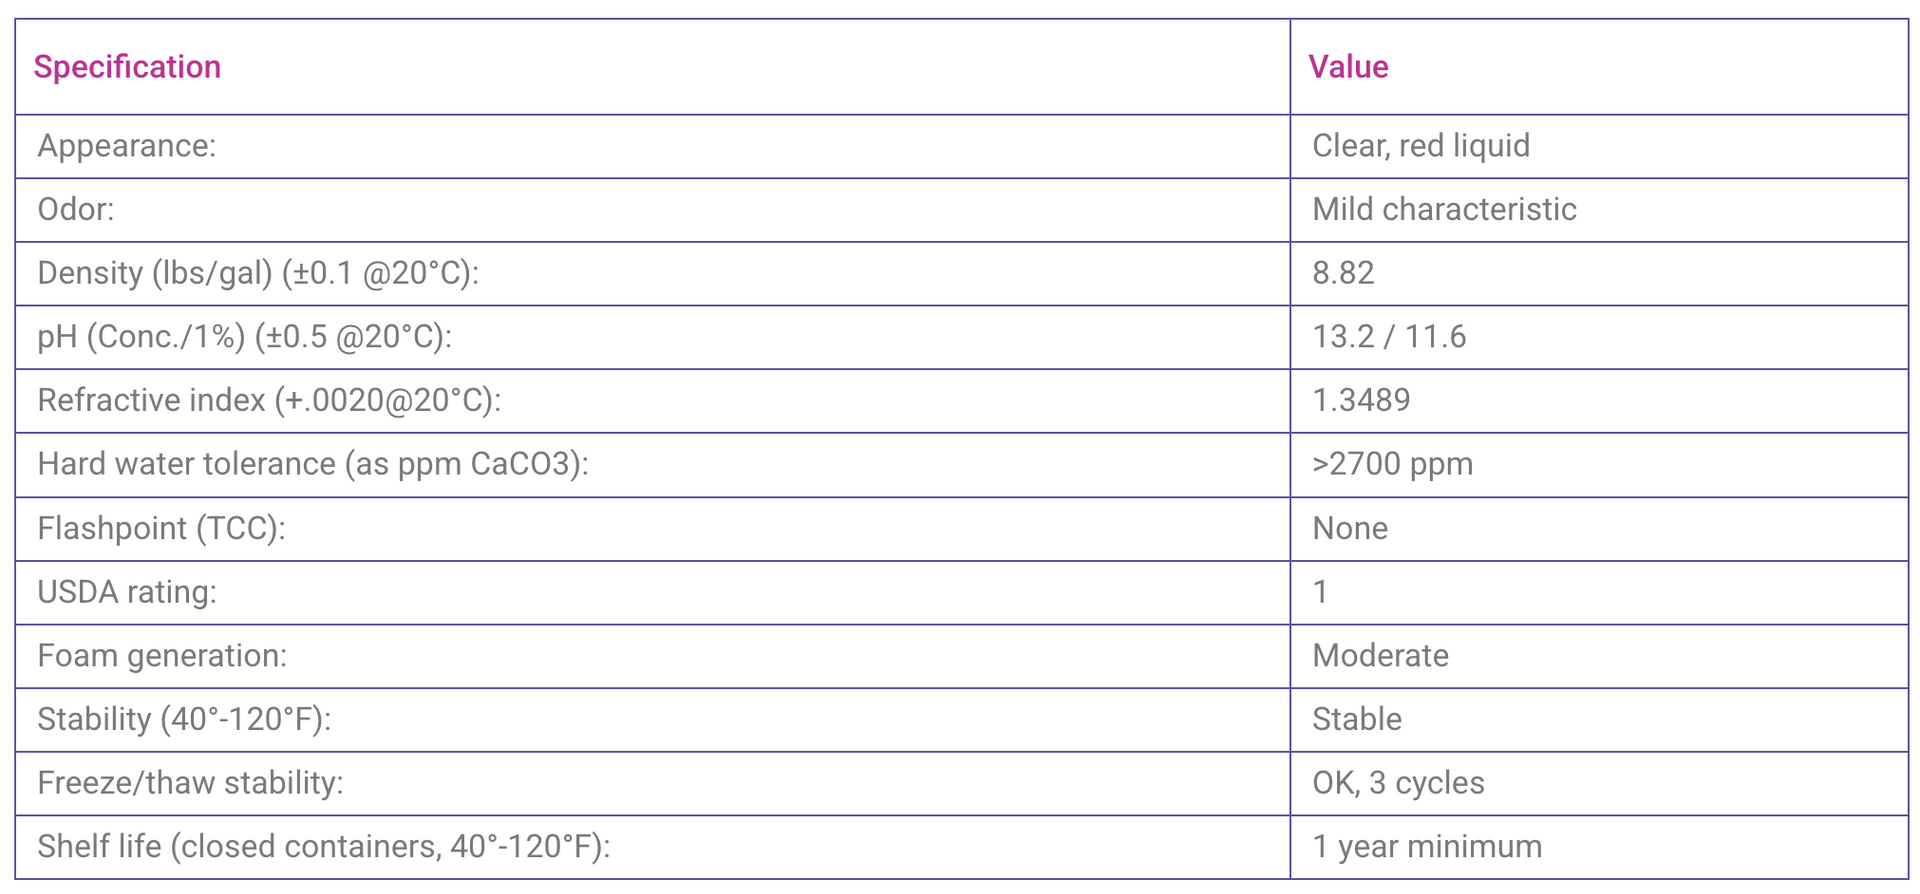
Task: Select the Hard water tolerance label
Action: [313, 464]
